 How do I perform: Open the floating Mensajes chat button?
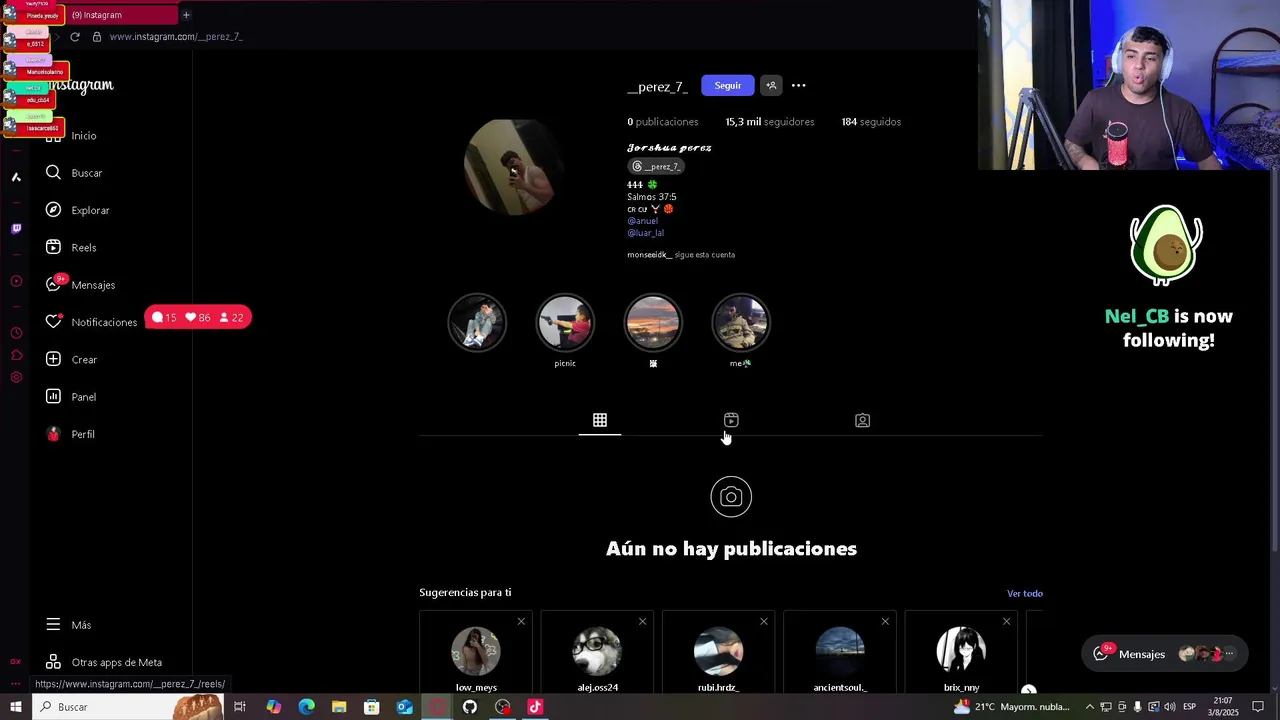coord(1165,654)
